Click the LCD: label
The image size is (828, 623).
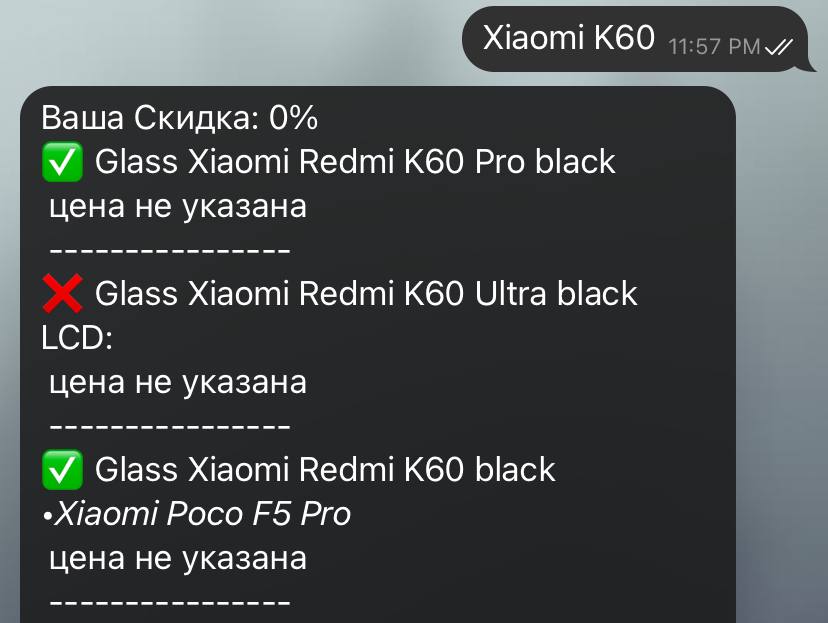pyautogui.click(x=77, y=338)
